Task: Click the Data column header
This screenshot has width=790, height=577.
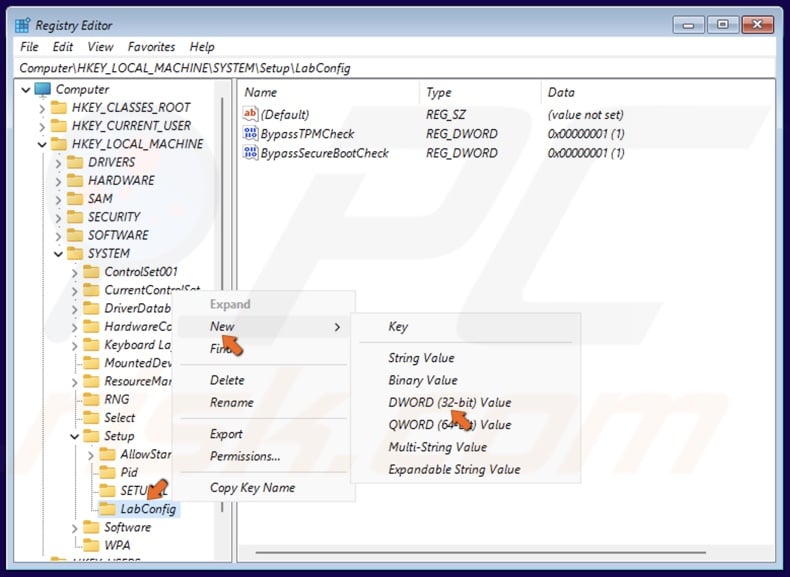Action: click(658, 92)
